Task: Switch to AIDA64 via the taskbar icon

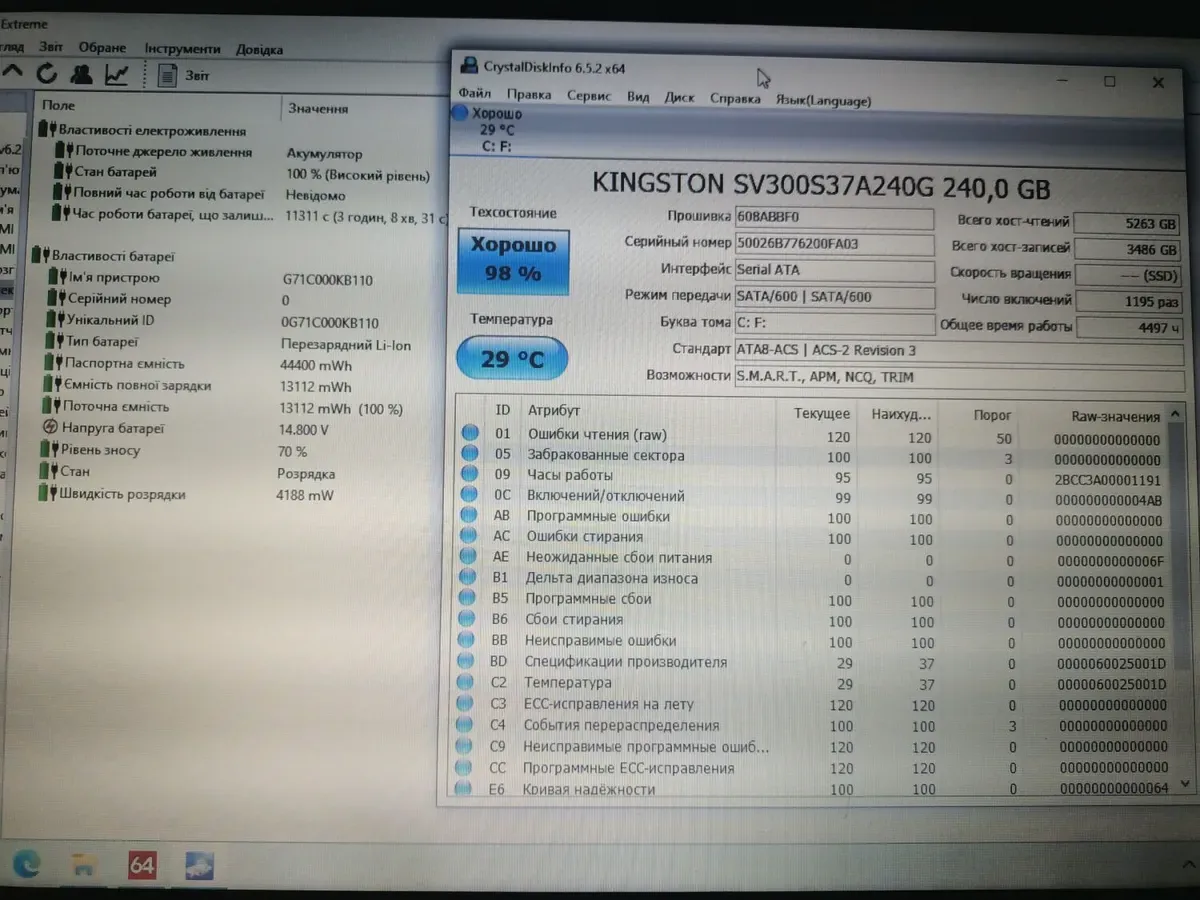Action: coord(142,864)
